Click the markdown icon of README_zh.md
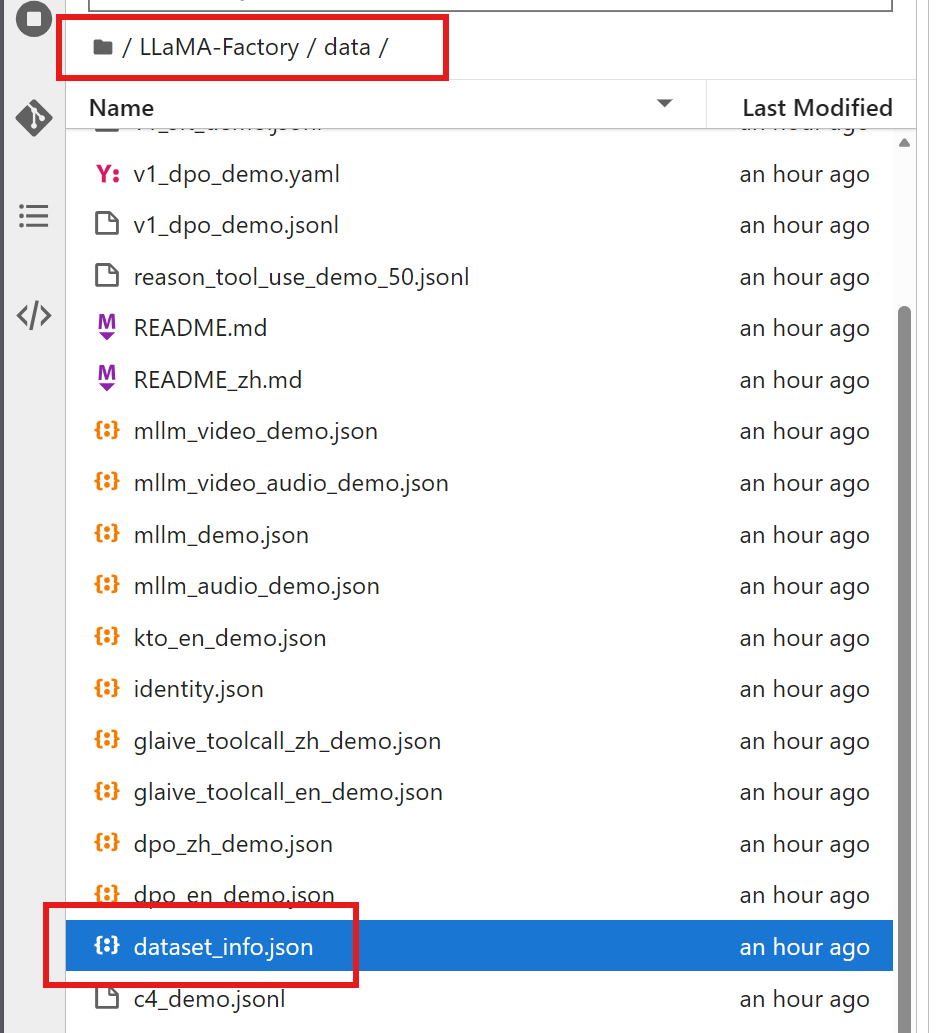This screenshot has height=1033, width=939. point(107,378)
